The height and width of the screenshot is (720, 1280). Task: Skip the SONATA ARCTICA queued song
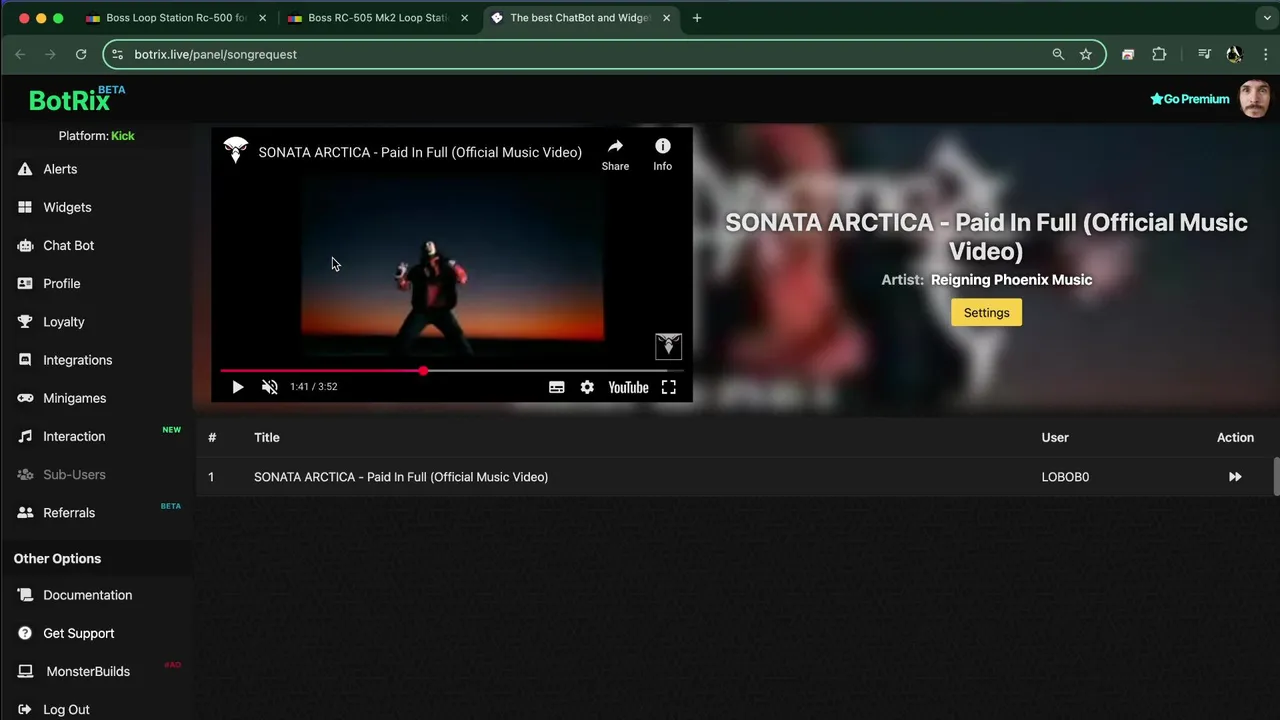1235,477
